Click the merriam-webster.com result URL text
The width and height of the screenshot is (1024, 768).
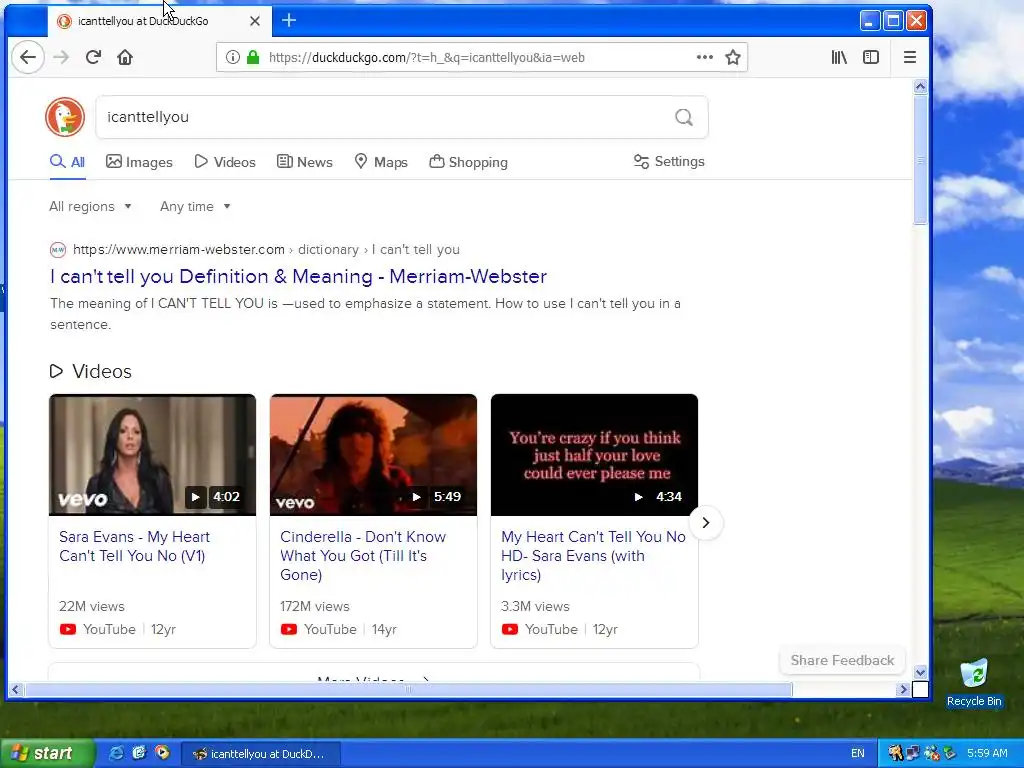179,249
